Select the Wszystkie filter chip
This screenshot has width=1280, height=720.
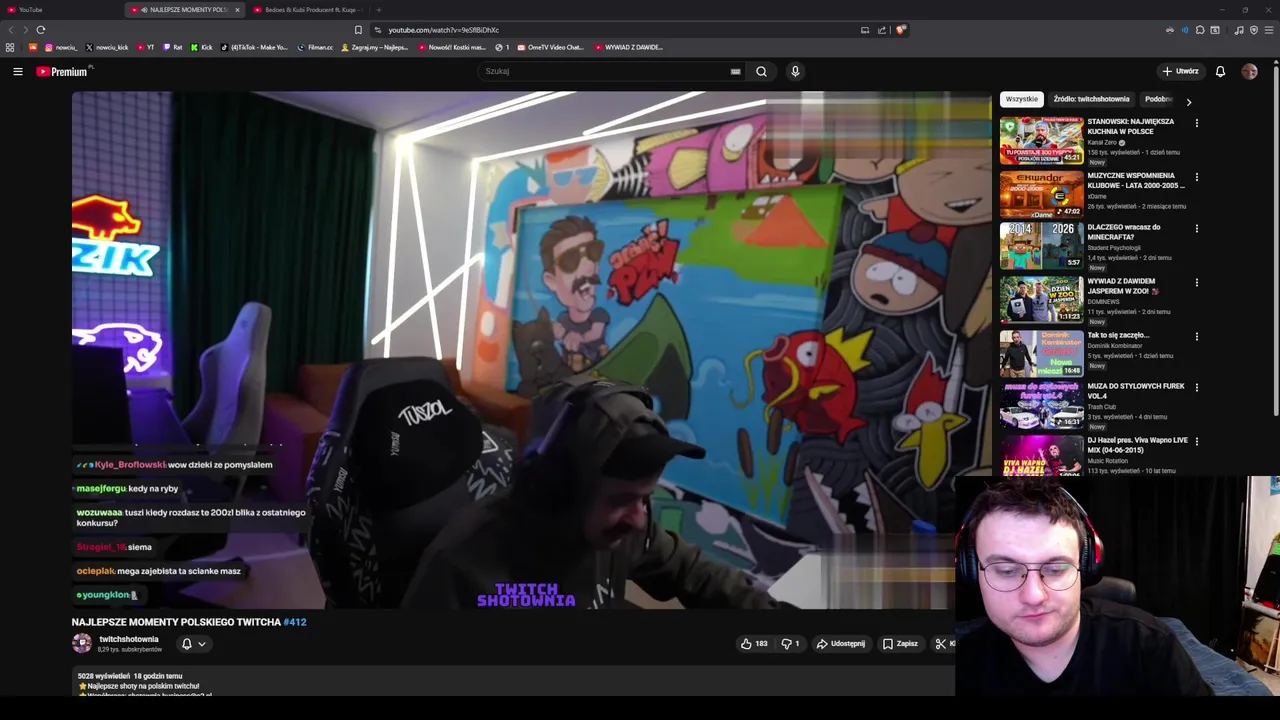point(1022,99)
